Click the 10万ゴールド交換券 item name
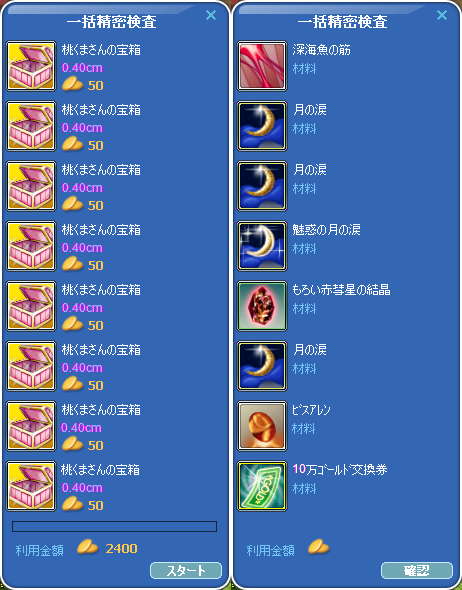 pyautogui.click(x=340, y=470)
